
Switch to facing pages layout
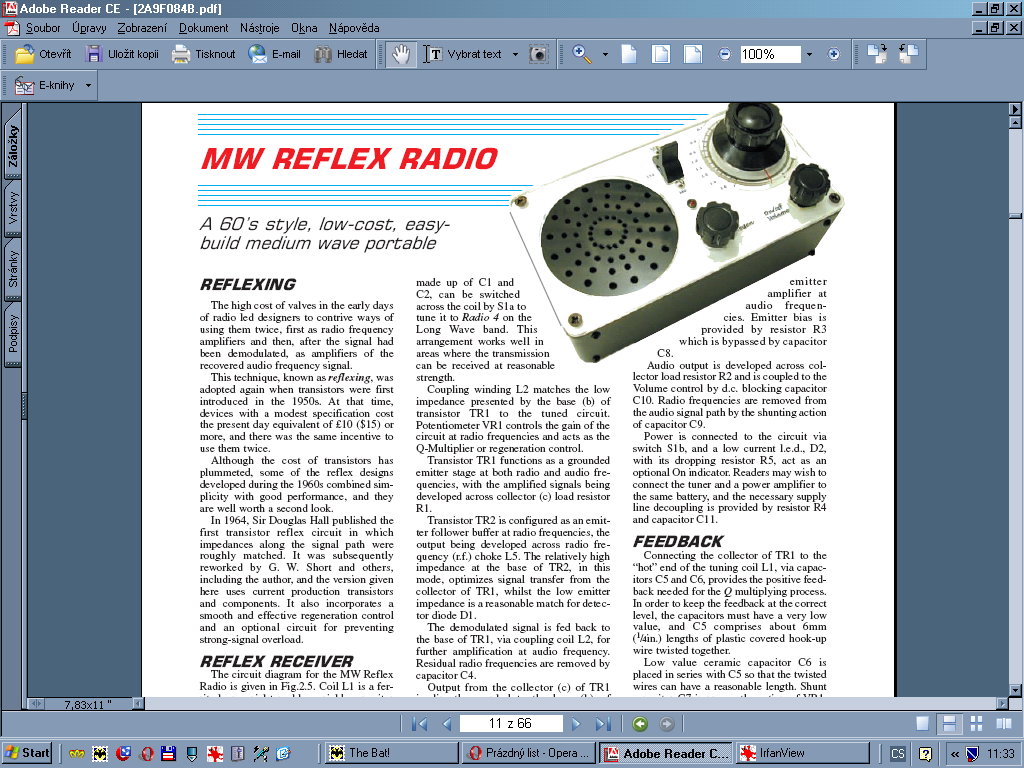click(x=1004, y=724)
